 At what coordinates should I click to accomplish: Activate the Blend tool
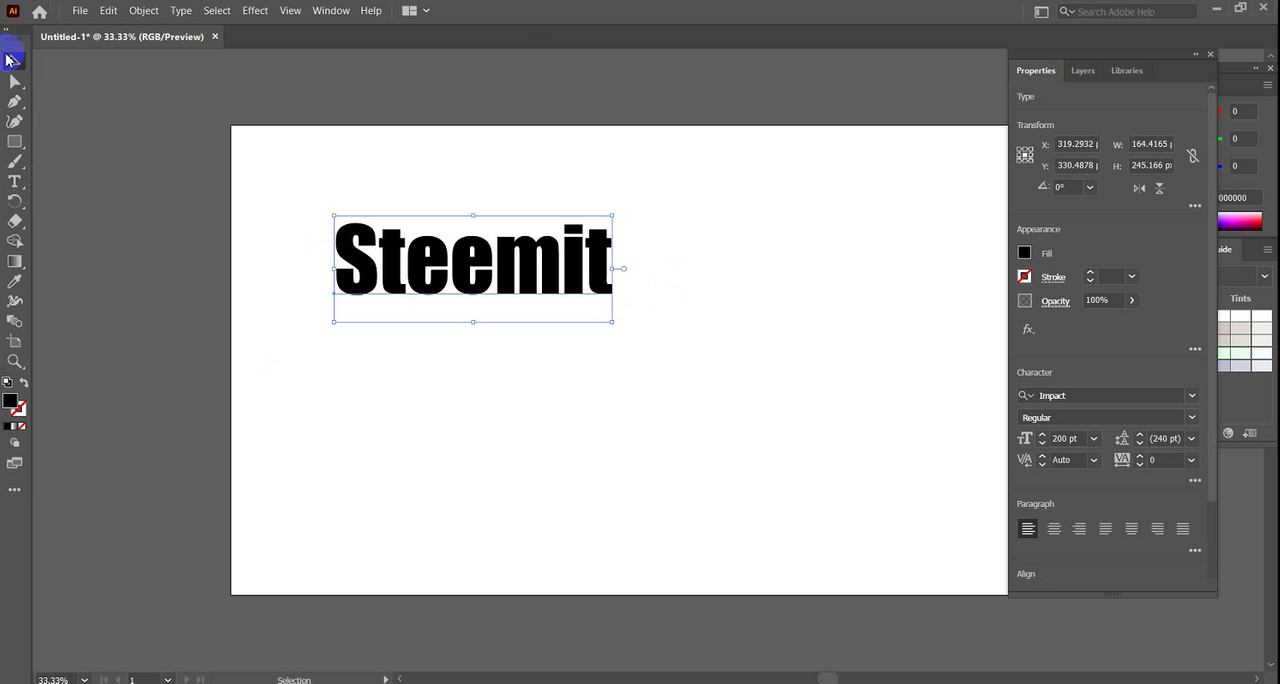coord(14,321)
